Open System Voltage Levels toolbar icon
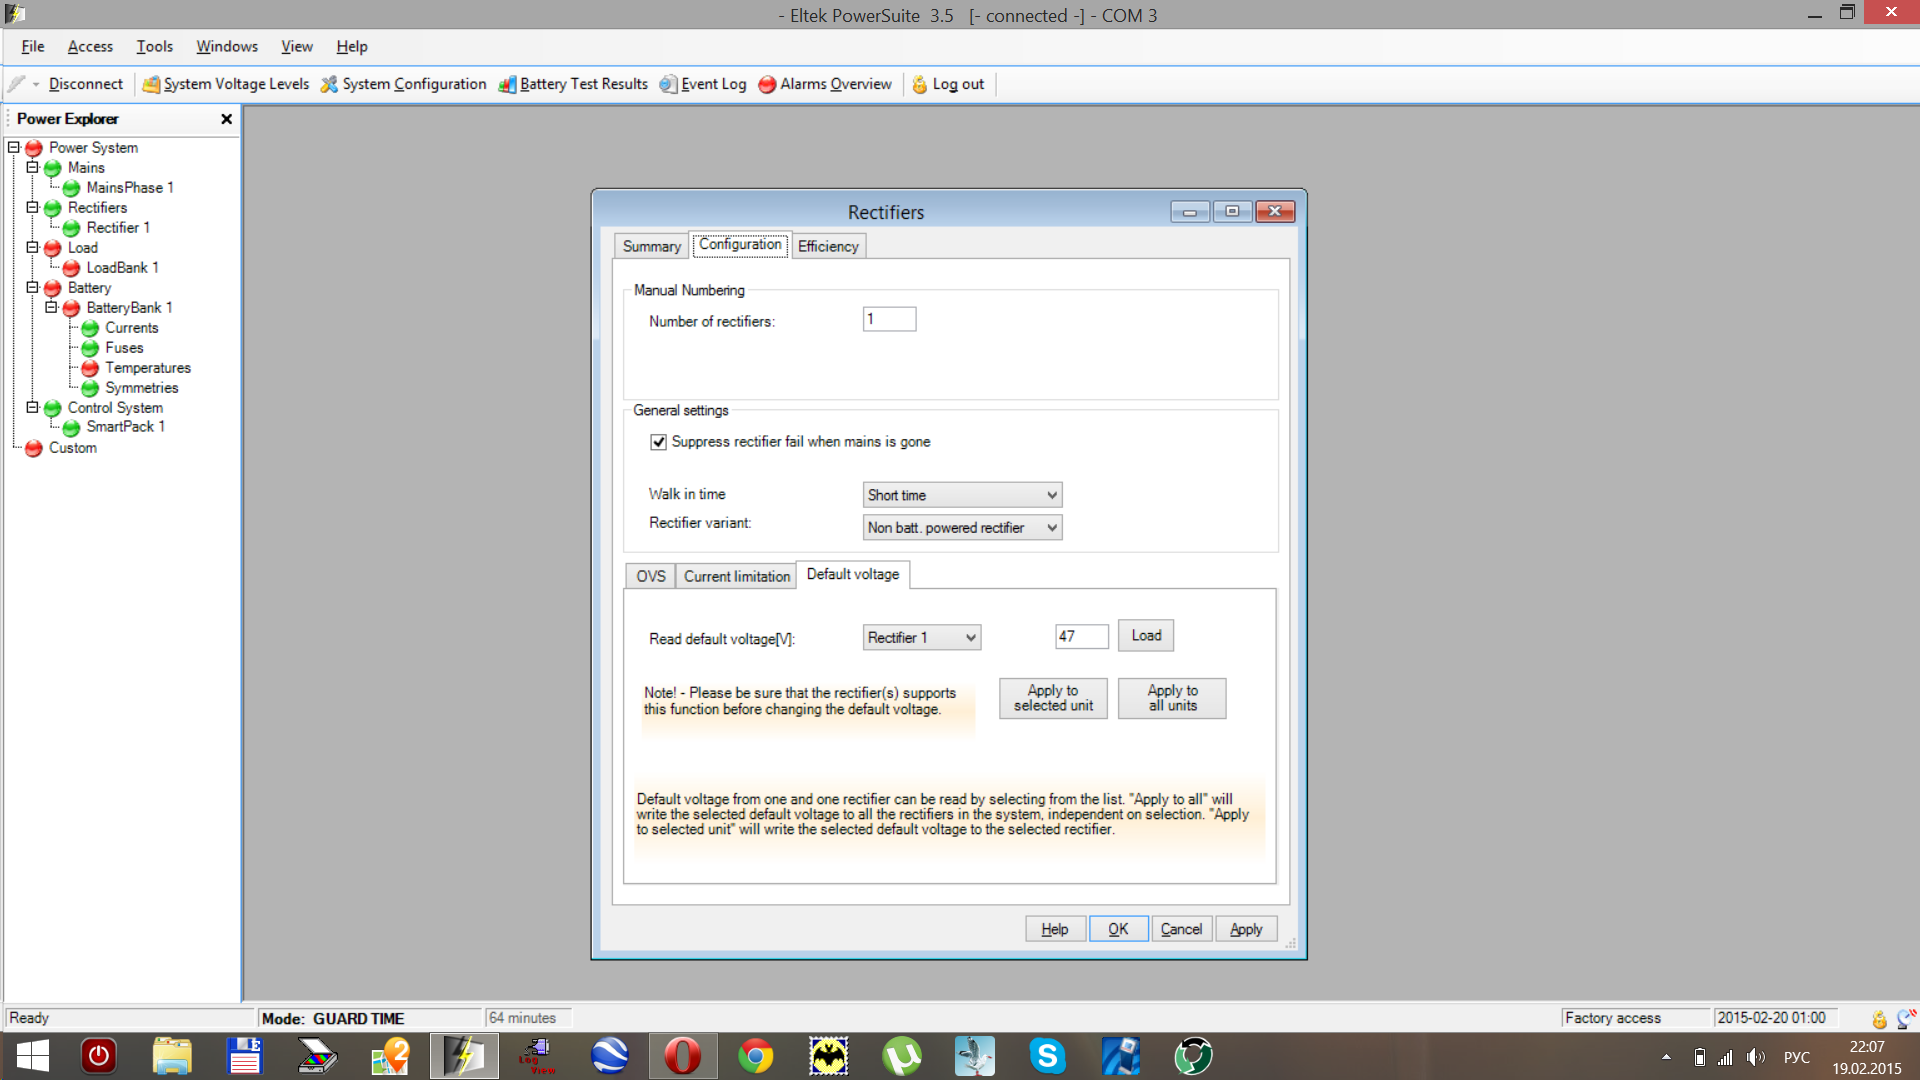 coord(151,84)
